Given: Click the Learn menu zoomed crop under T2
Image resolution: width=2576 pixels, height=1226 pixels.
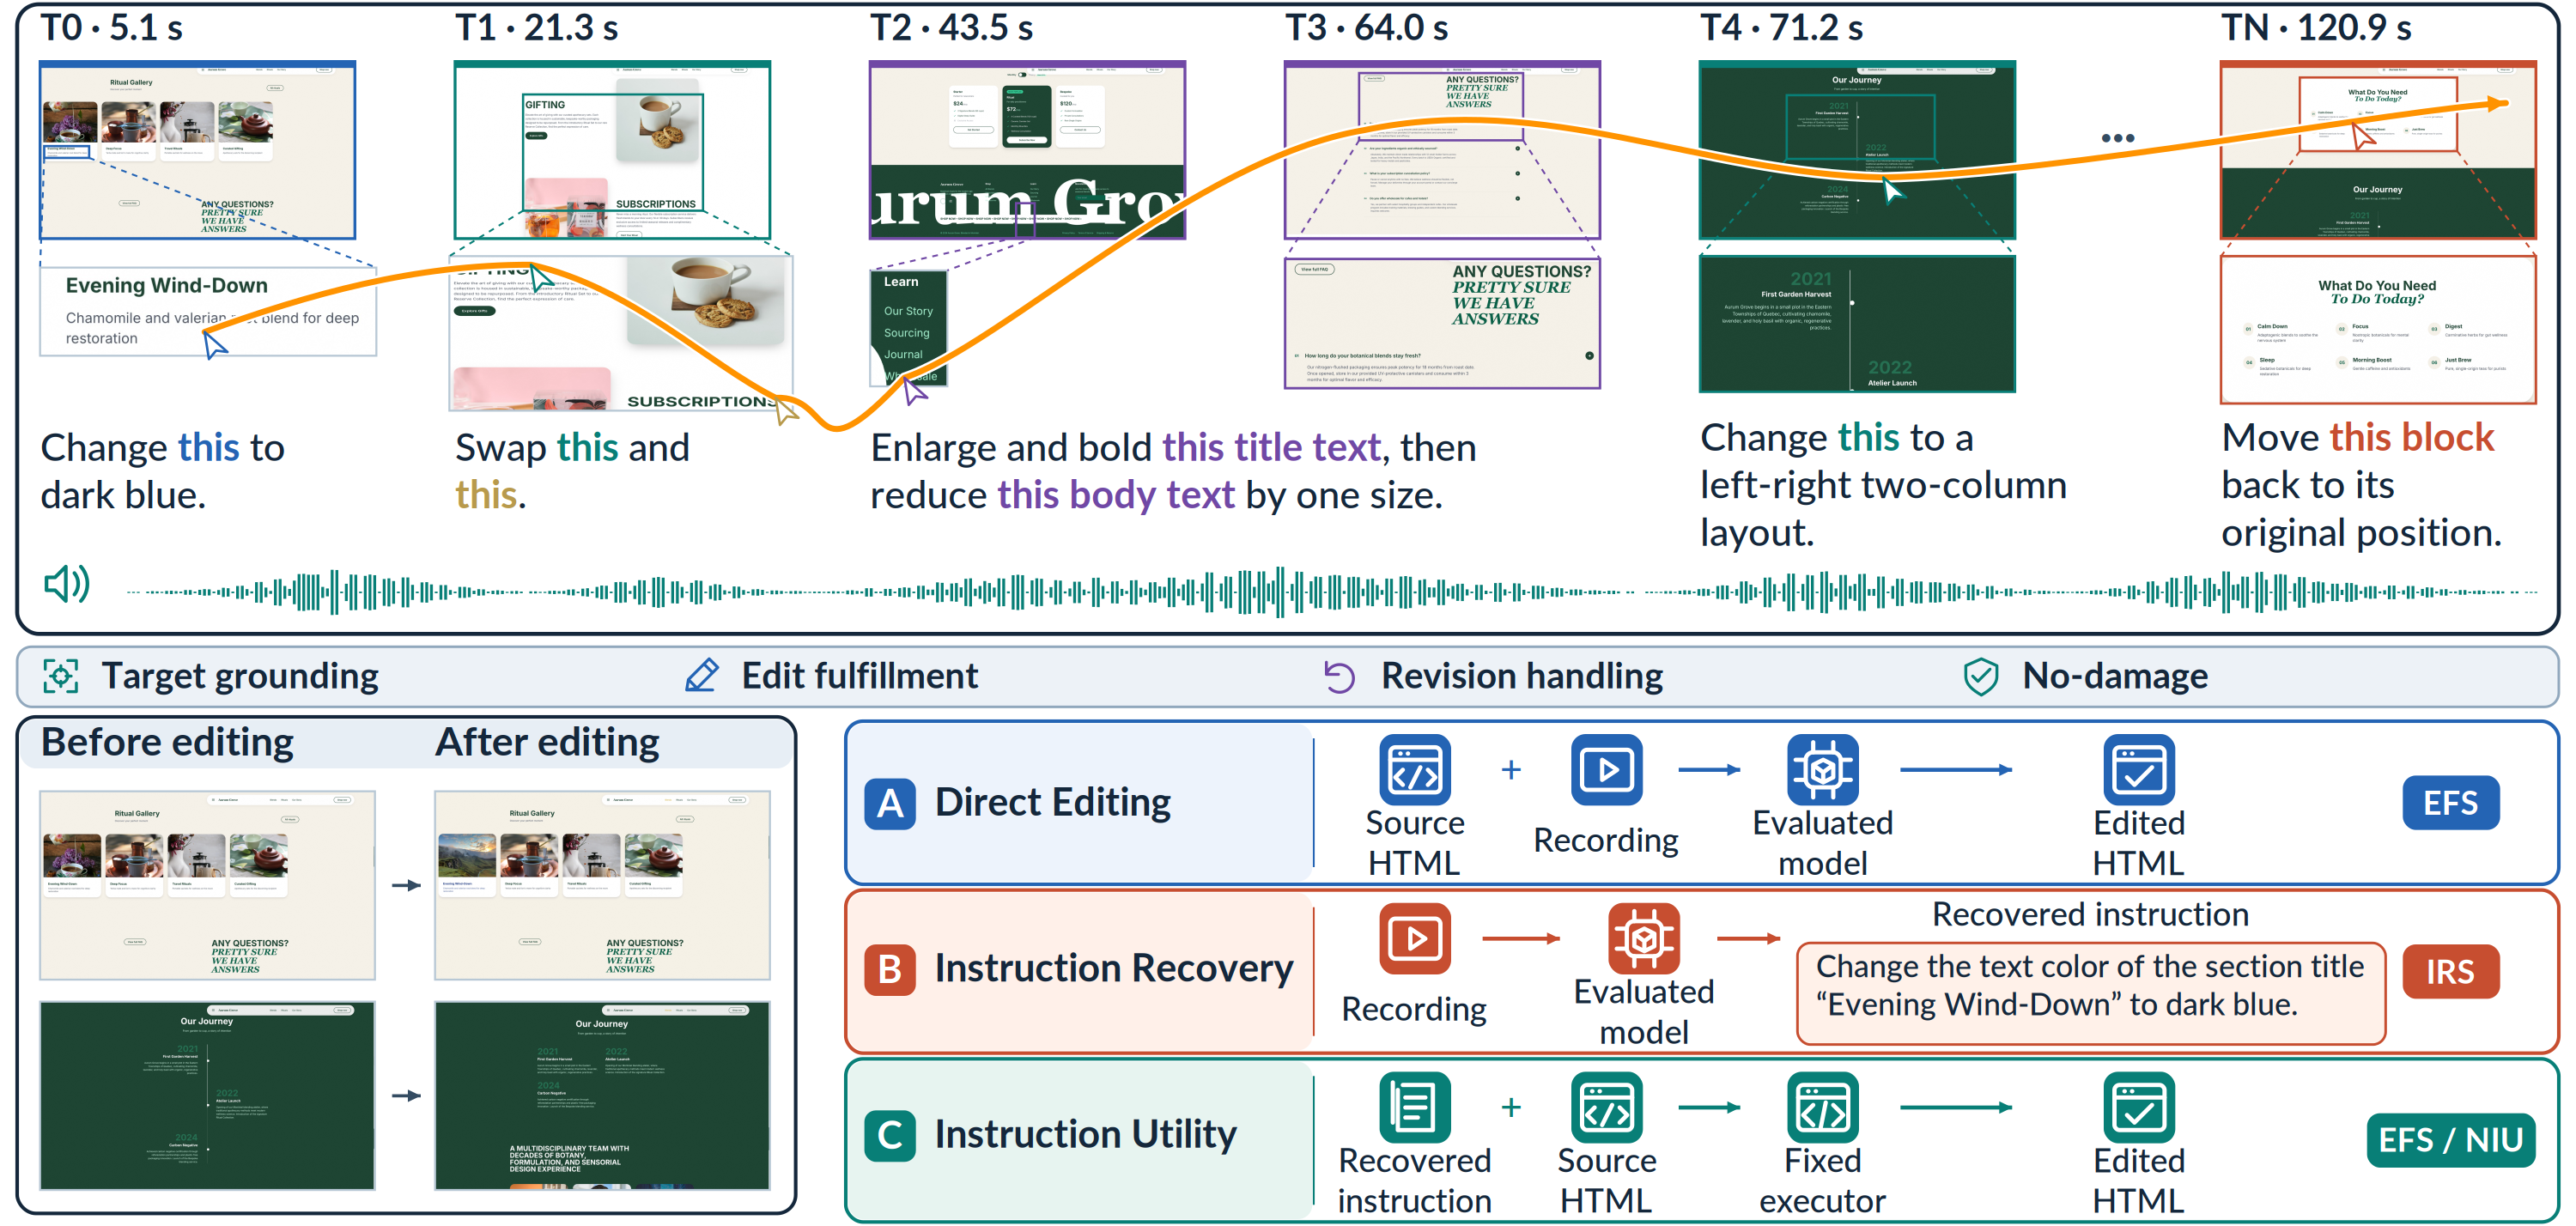Looking at the screenshot, I should coord(908,328).
